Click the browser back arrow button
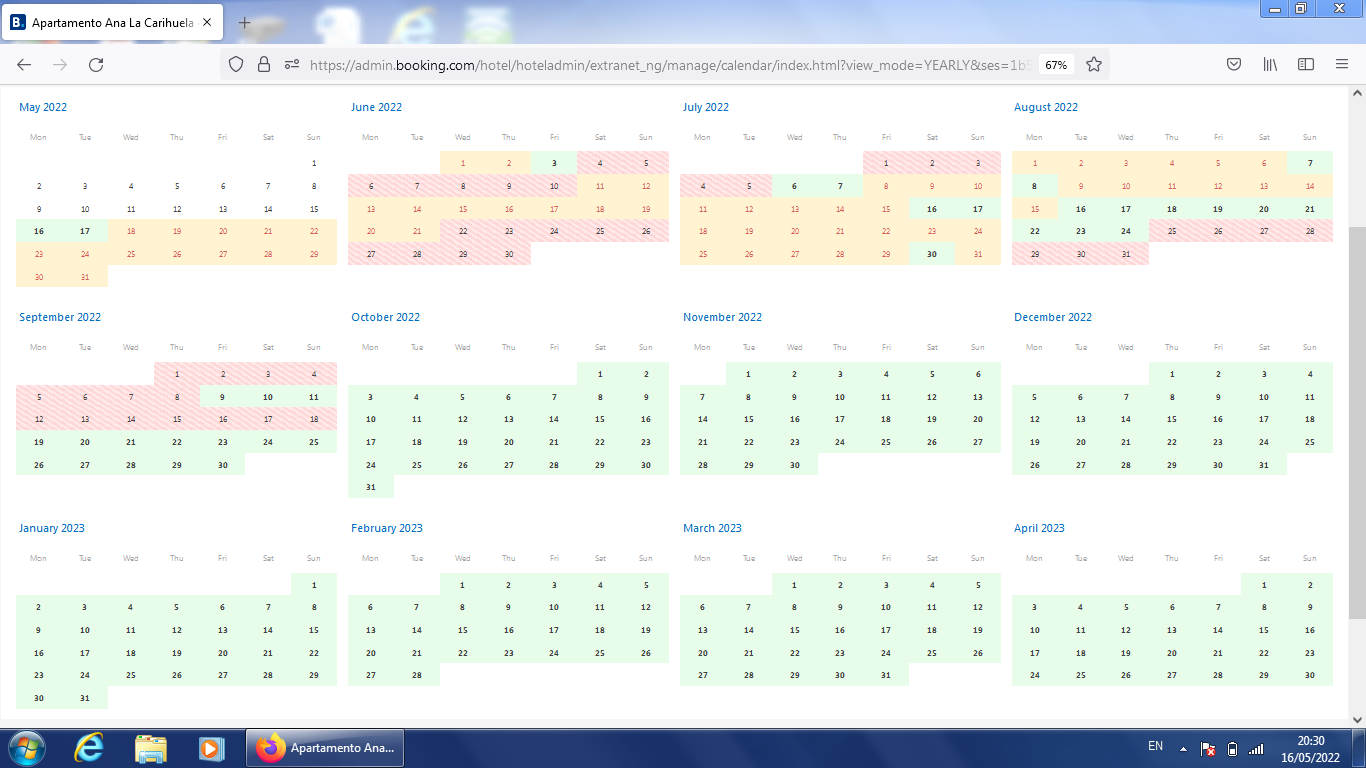This screenshot has height=768, width=1366. coord(24,64)
